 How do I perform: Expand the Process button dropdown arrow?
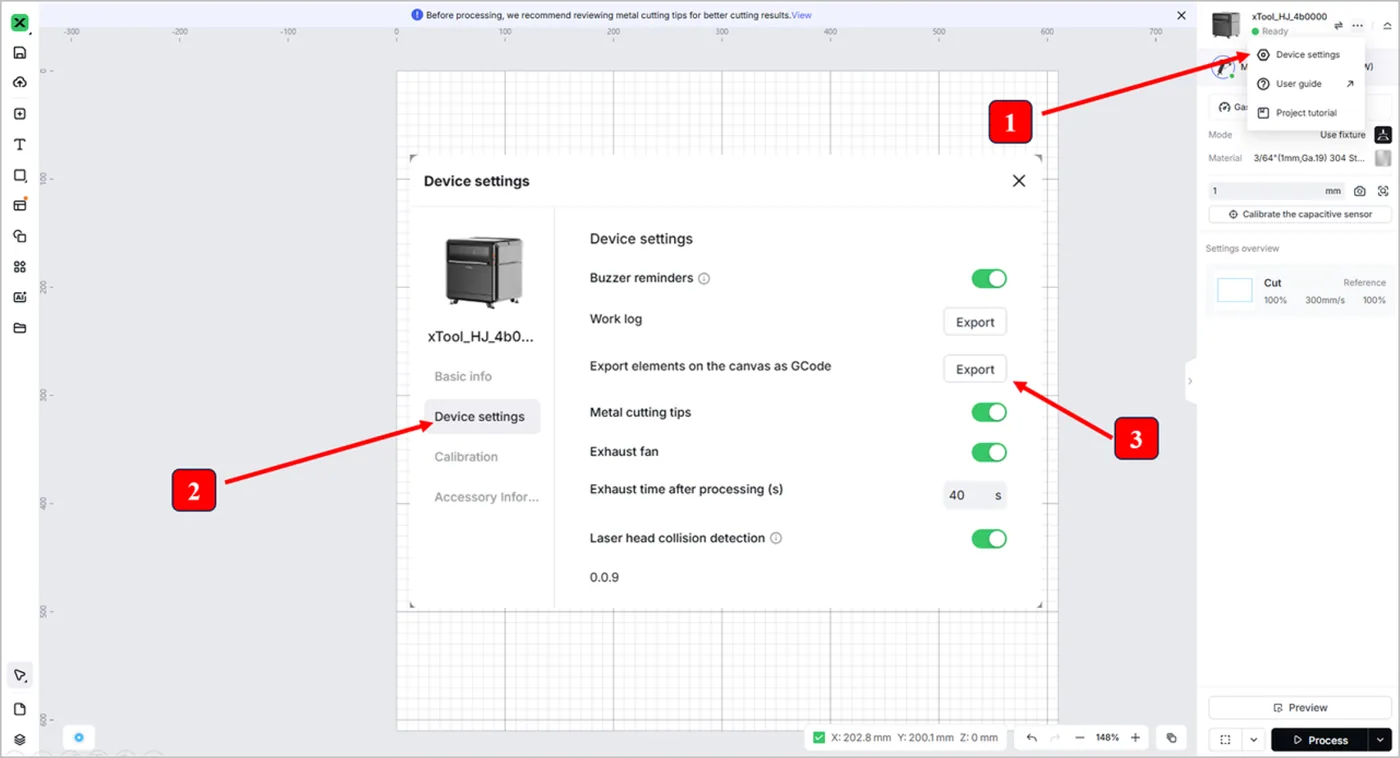(1381, 740)
